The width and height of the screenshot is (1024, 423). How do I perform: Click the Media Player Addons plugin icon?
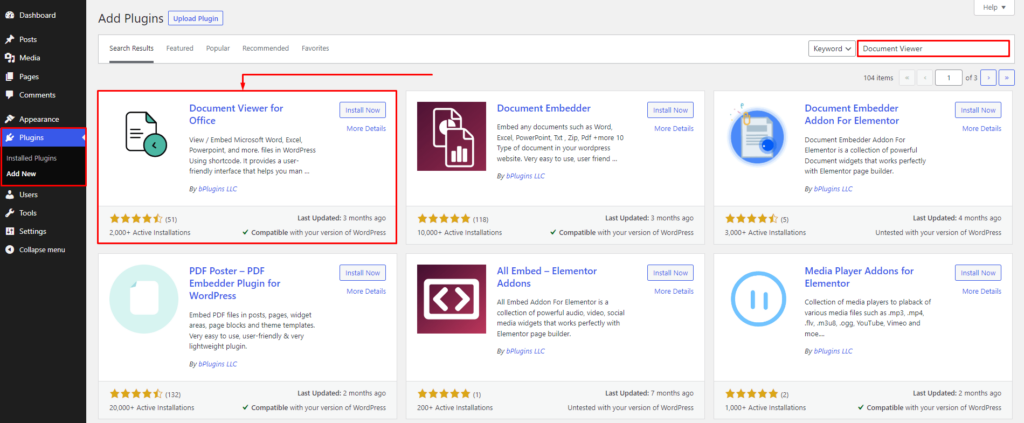(x=759, y=298)
